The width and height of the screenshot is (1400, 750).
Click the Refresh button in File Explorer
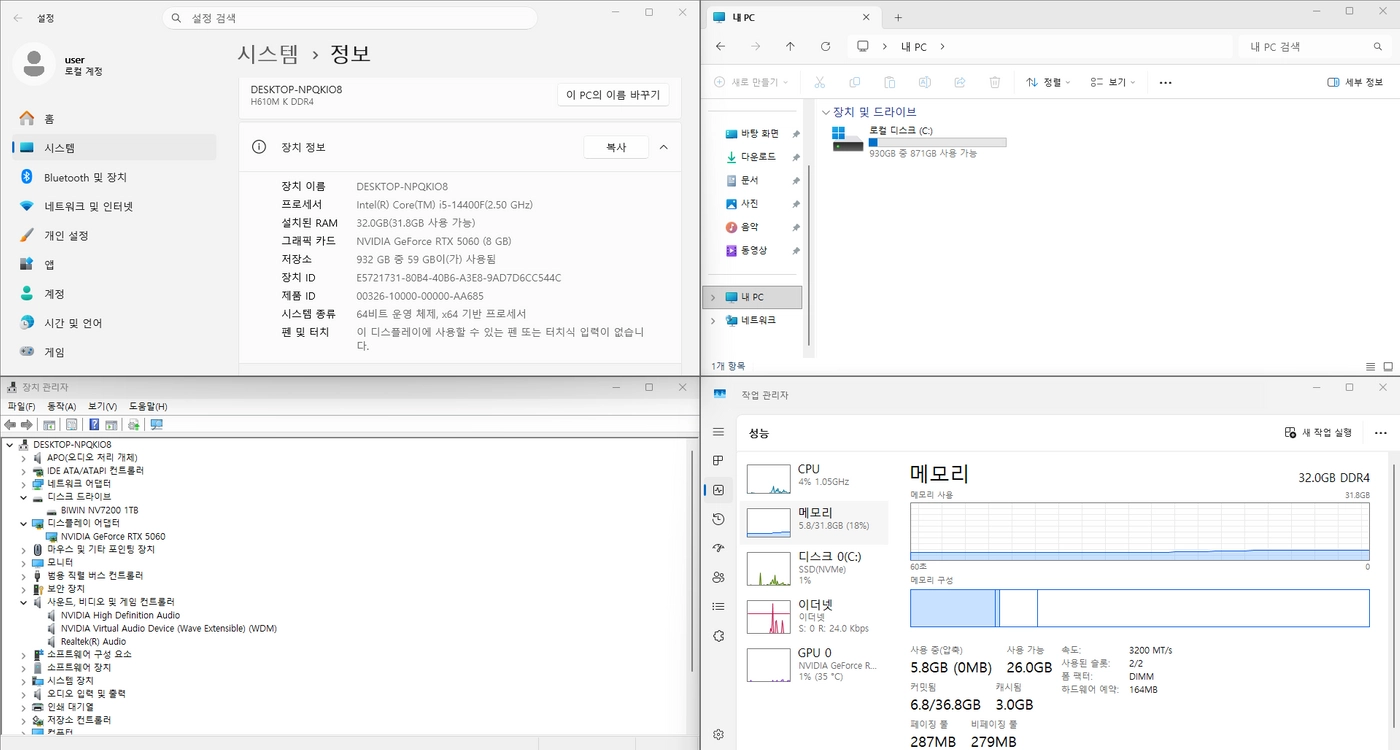coord(825,47)
